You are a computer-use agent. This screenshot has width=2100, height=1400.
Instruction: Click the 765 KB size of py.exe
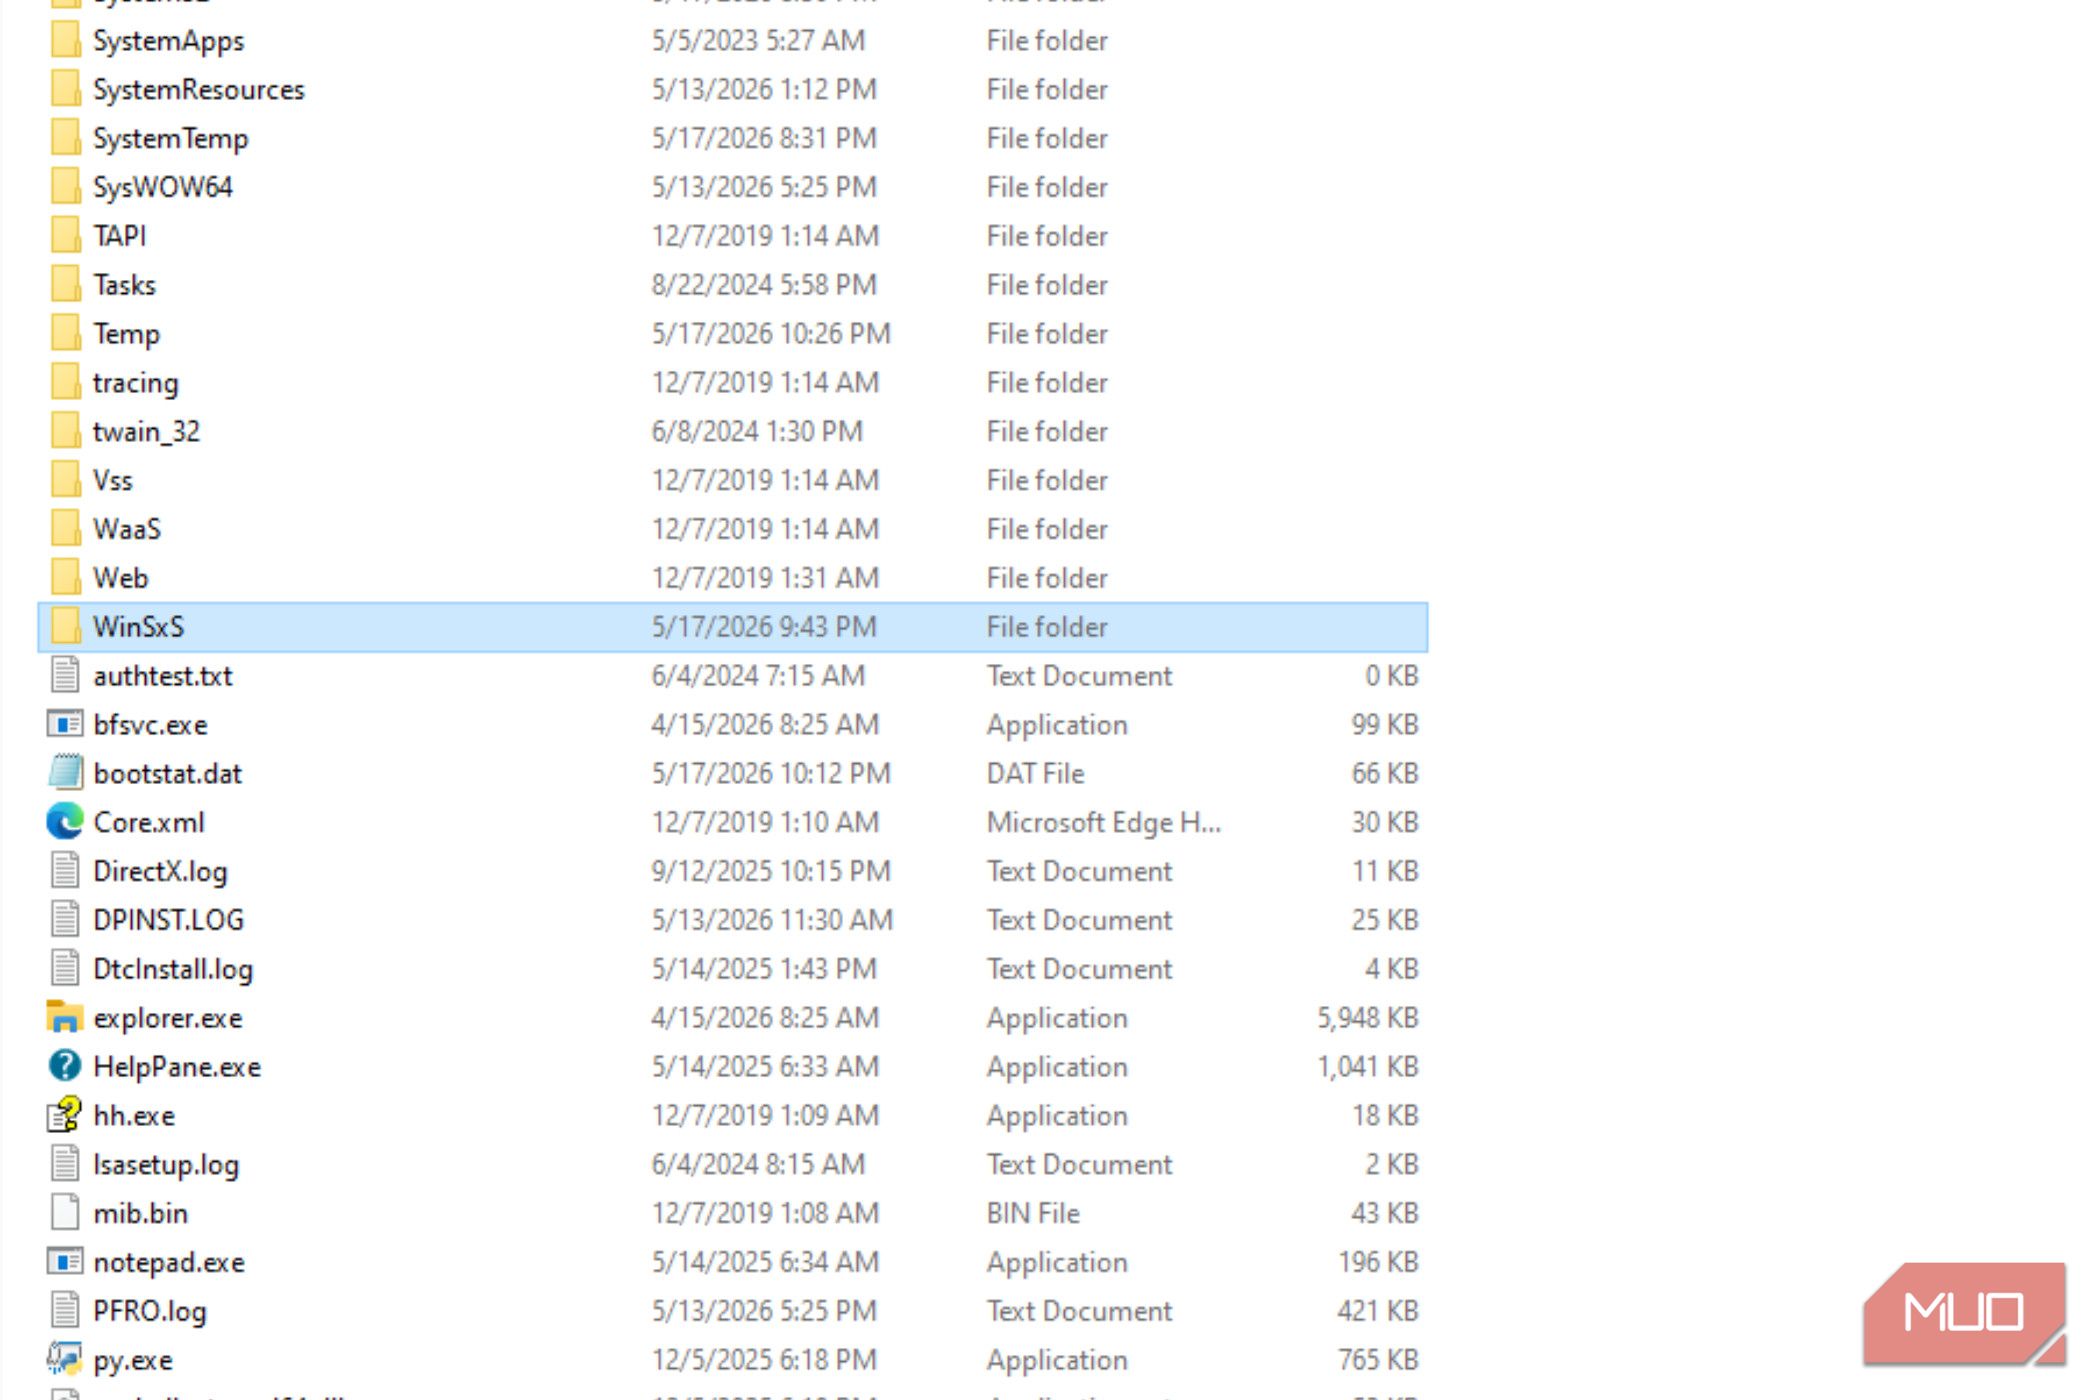(x=1378, y=1360)
